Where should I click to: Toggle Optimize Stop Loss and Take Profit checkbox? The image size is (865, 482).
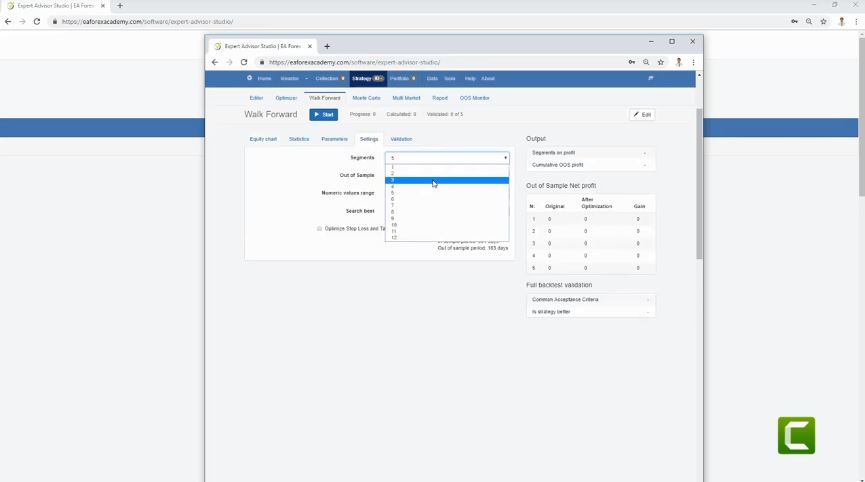[x=320, y=228]
